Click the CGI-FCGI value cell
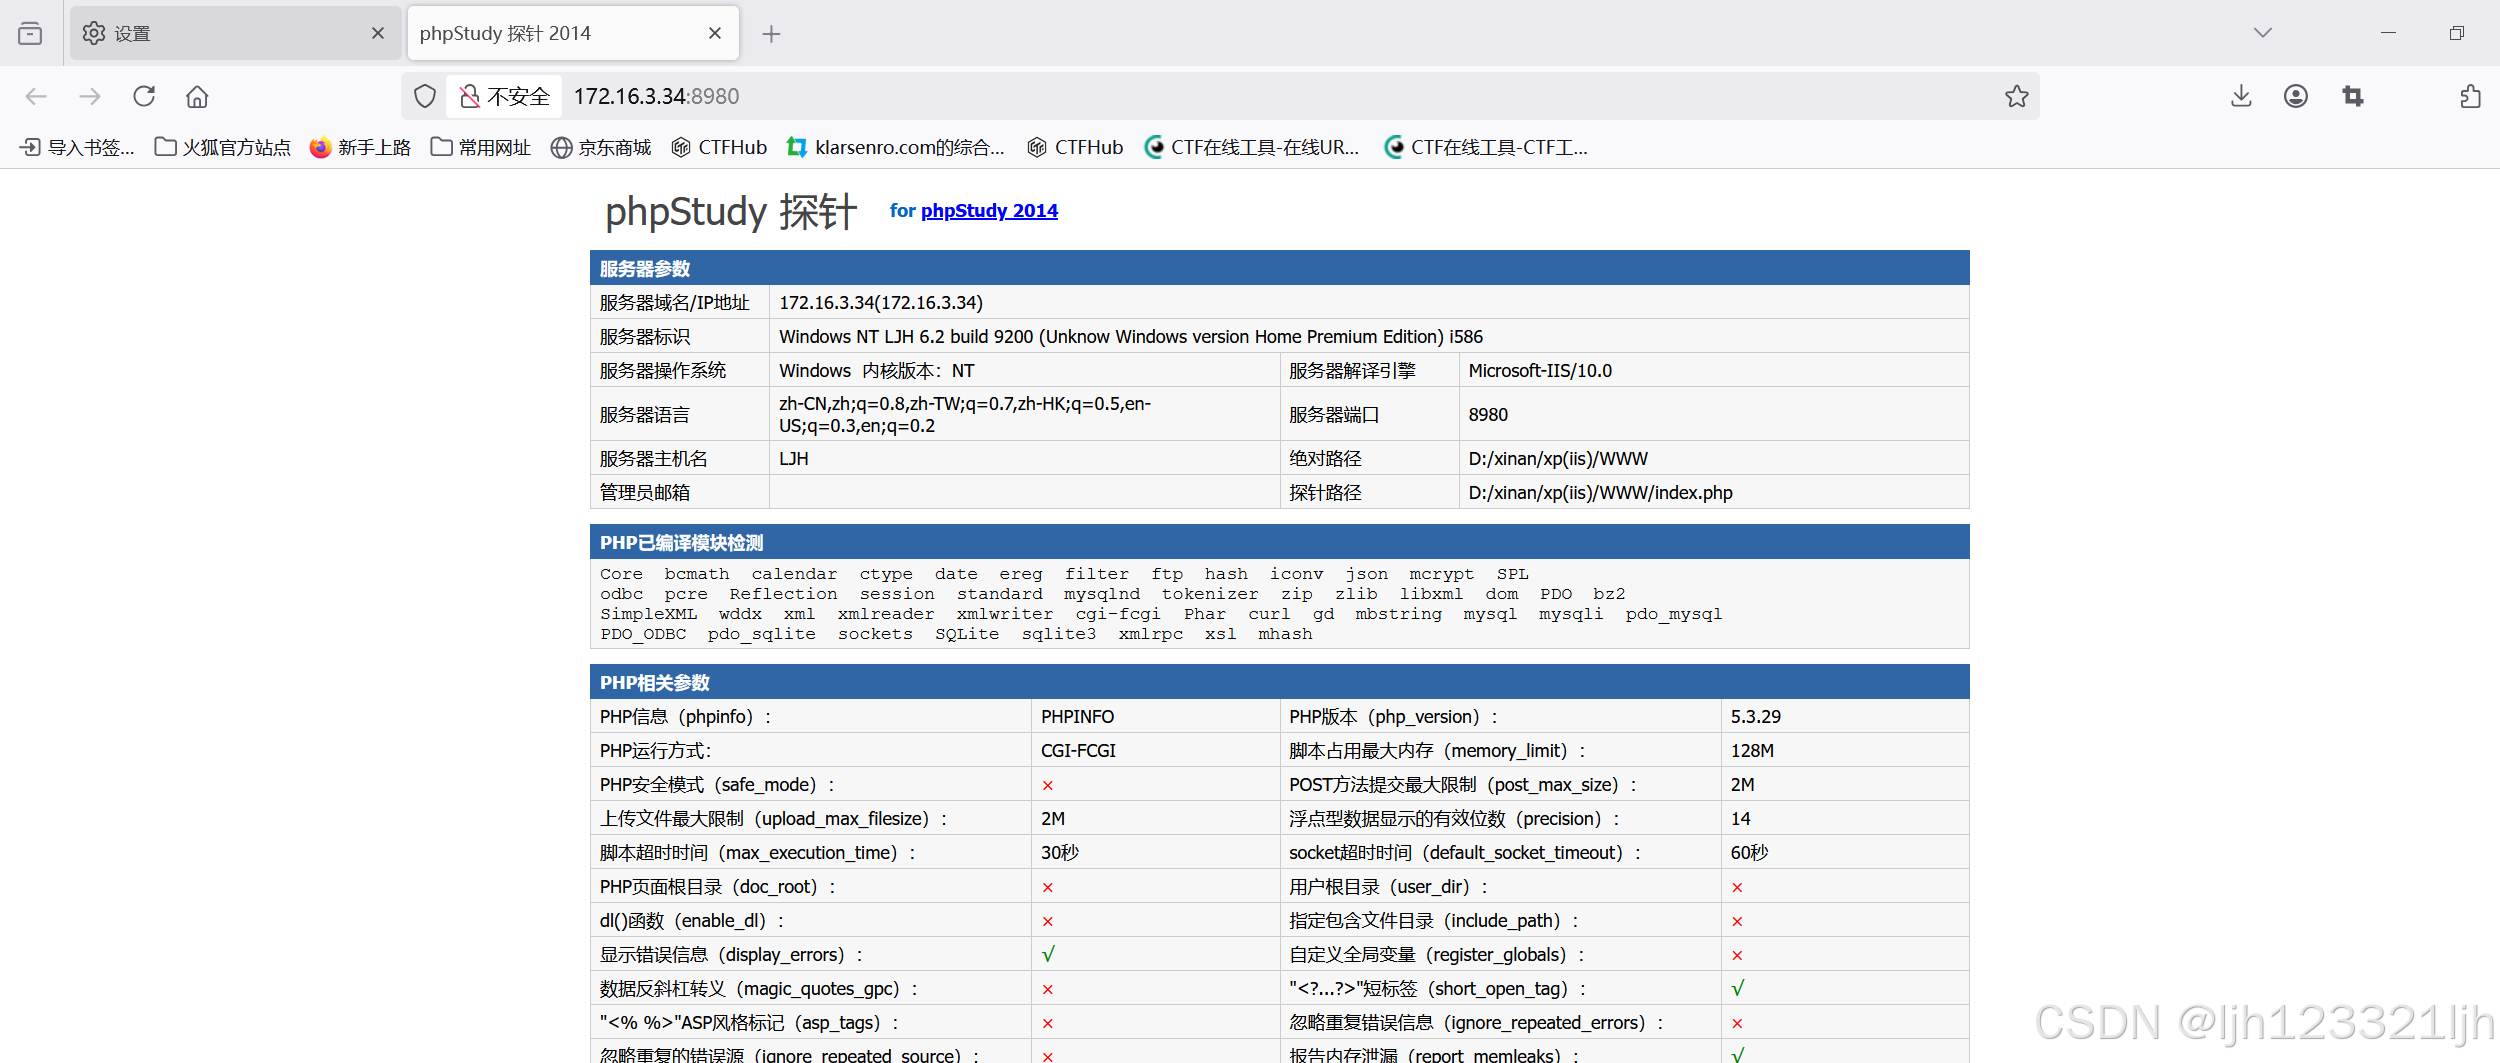The height and width of the screenshot is (1063, 2500). click(x=1078, y=751)
